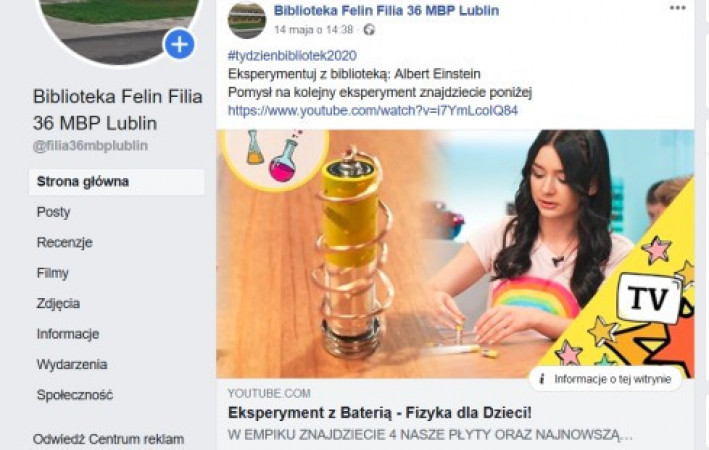Click Odwiedź Centrum reklam link
Screen dimensions: 709x450
[109, 439]
